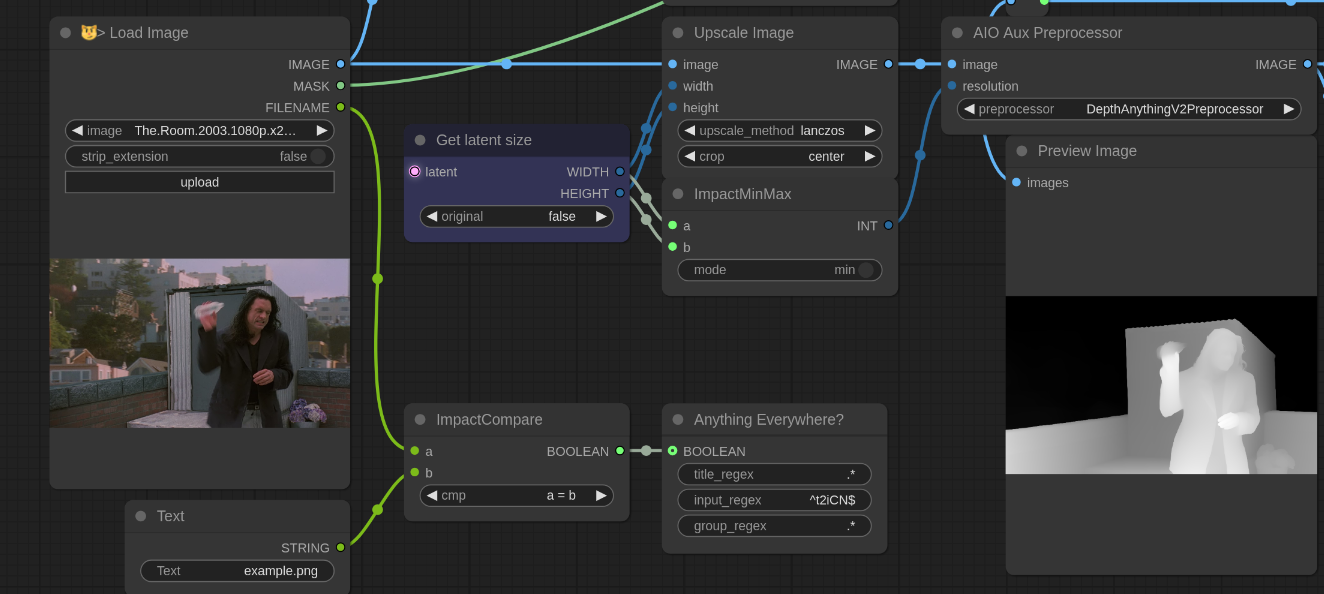
Task: Collapse the Preview Image node dot
Action: tap(1022, 151)
